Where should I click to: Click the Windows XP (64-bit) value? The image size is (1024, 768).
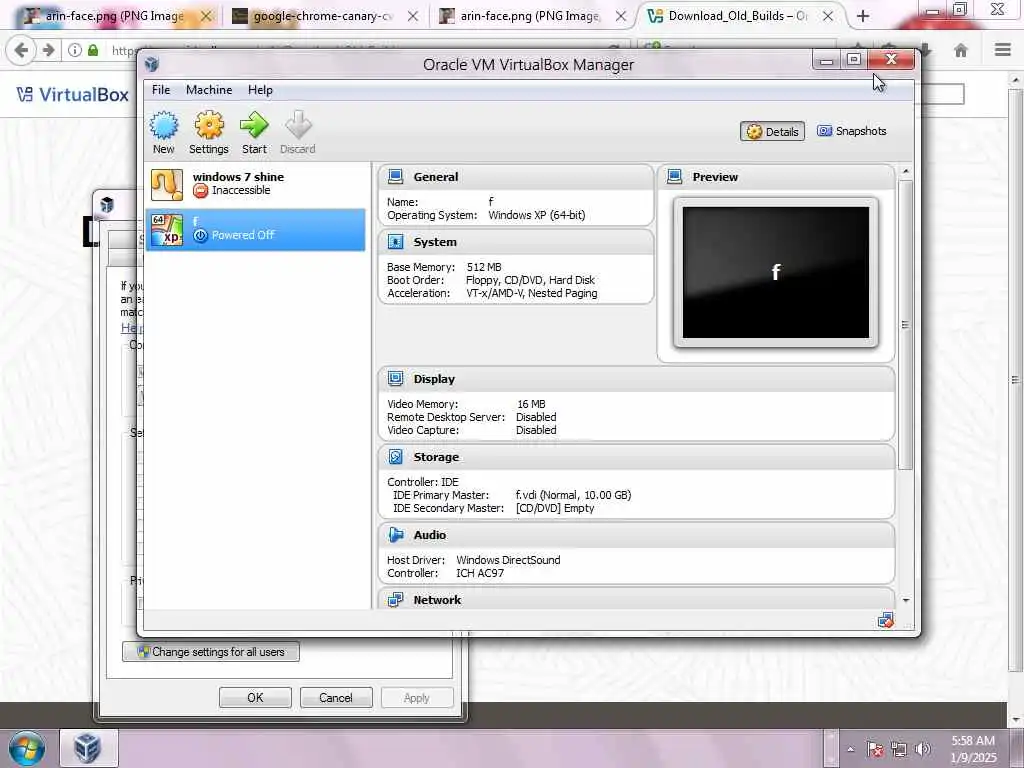point(537,215)
